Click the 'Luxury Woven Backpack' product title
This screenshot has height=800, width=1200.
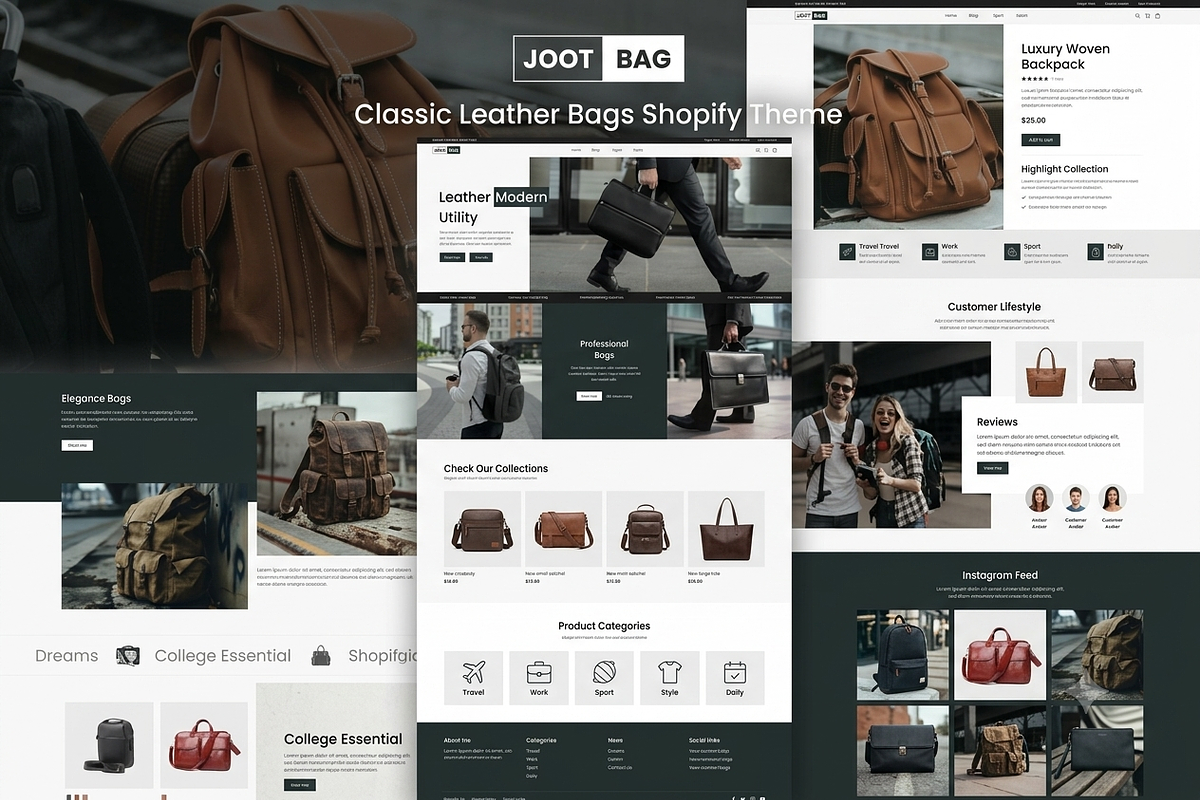click(1065, 56)
